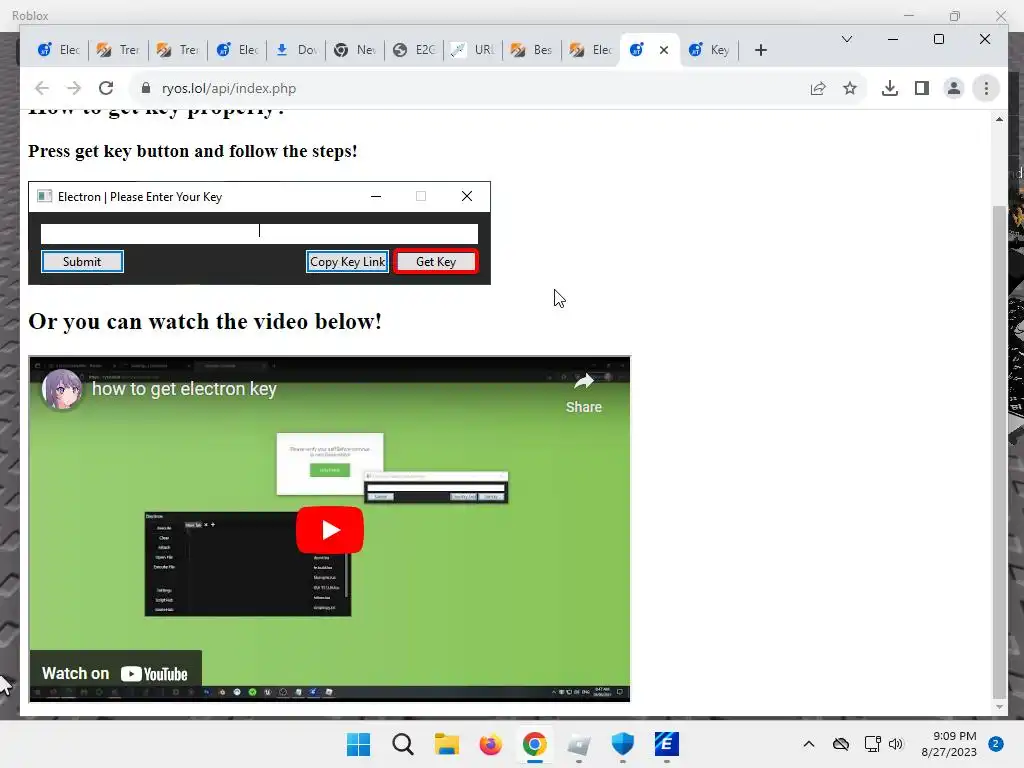Open the Roblox taskbar icon

[x=579, y=744]
